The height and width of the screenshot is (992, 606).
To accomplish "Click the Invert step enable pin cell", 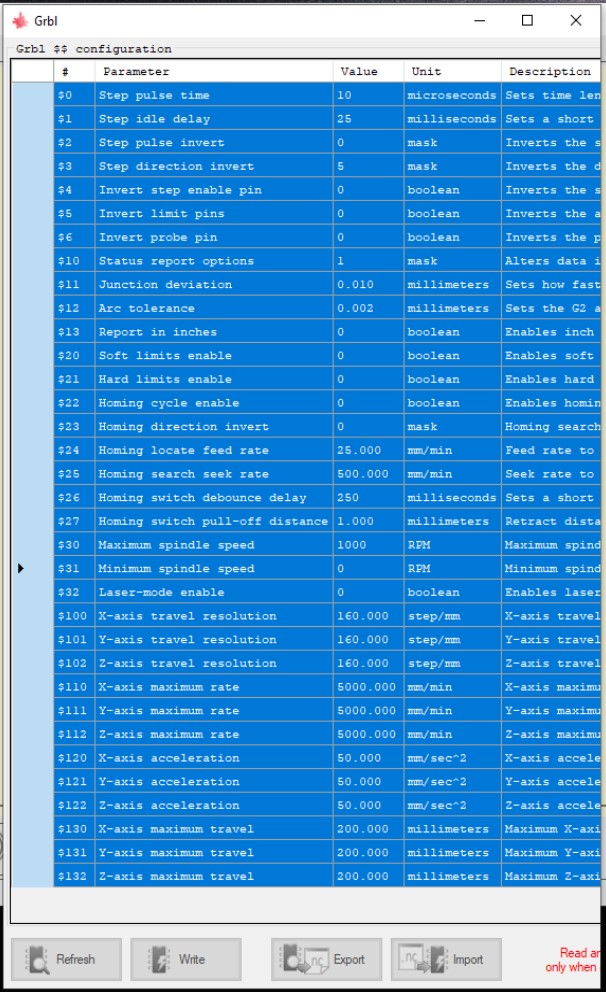I will tap(214, 190).
